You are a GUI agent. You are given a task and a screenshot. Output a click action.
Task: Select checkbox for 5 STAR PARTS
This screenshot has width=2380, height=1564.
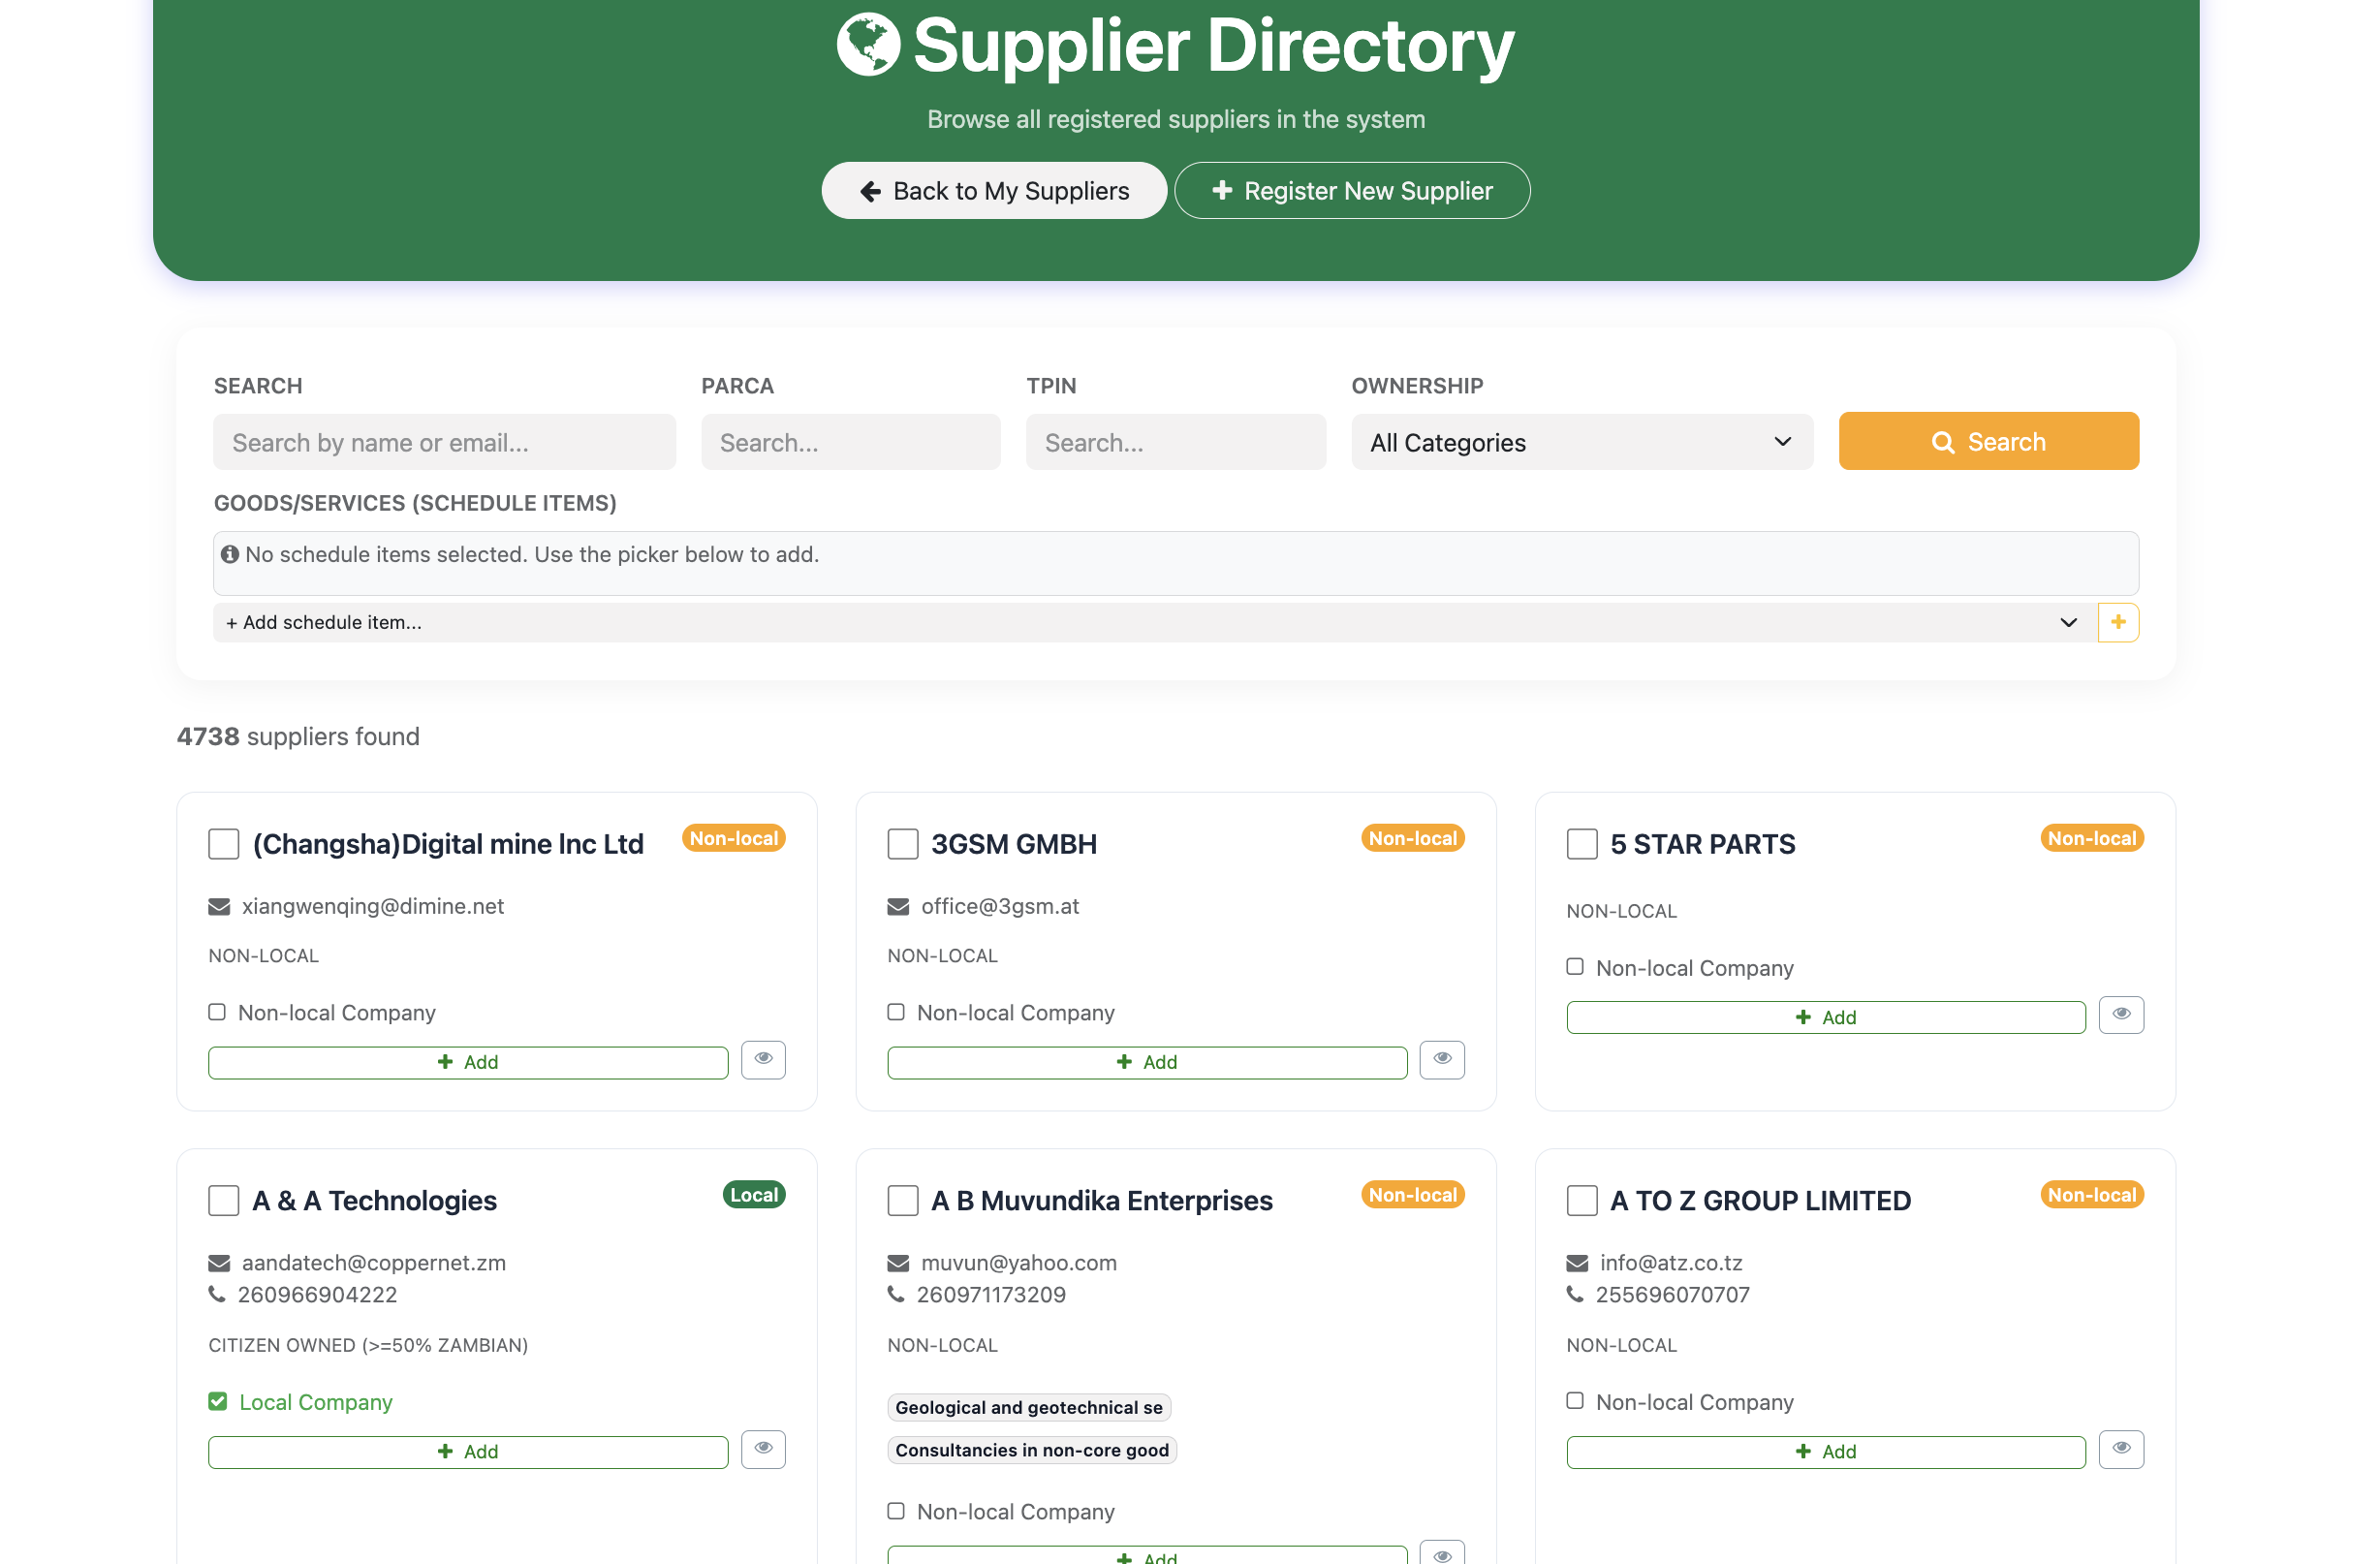[x=1582, y=844]
